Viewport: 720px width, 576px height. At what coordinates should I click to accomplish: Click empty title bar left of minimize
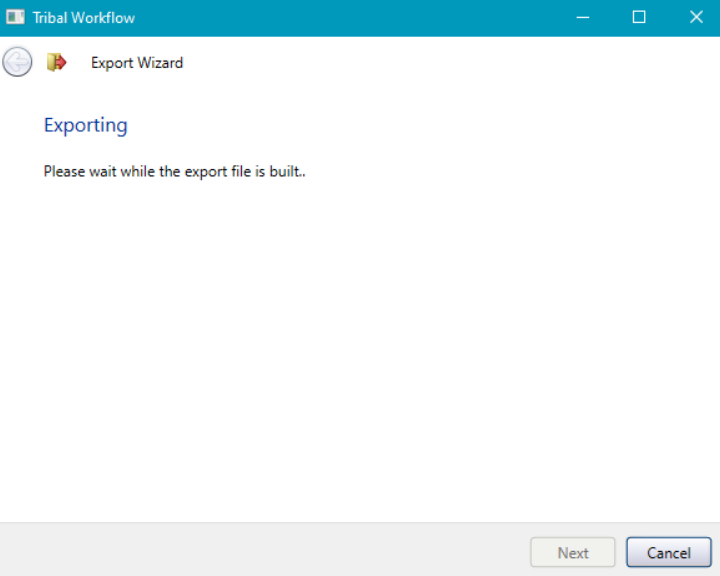pyautogui.click(x=350, y=17)
